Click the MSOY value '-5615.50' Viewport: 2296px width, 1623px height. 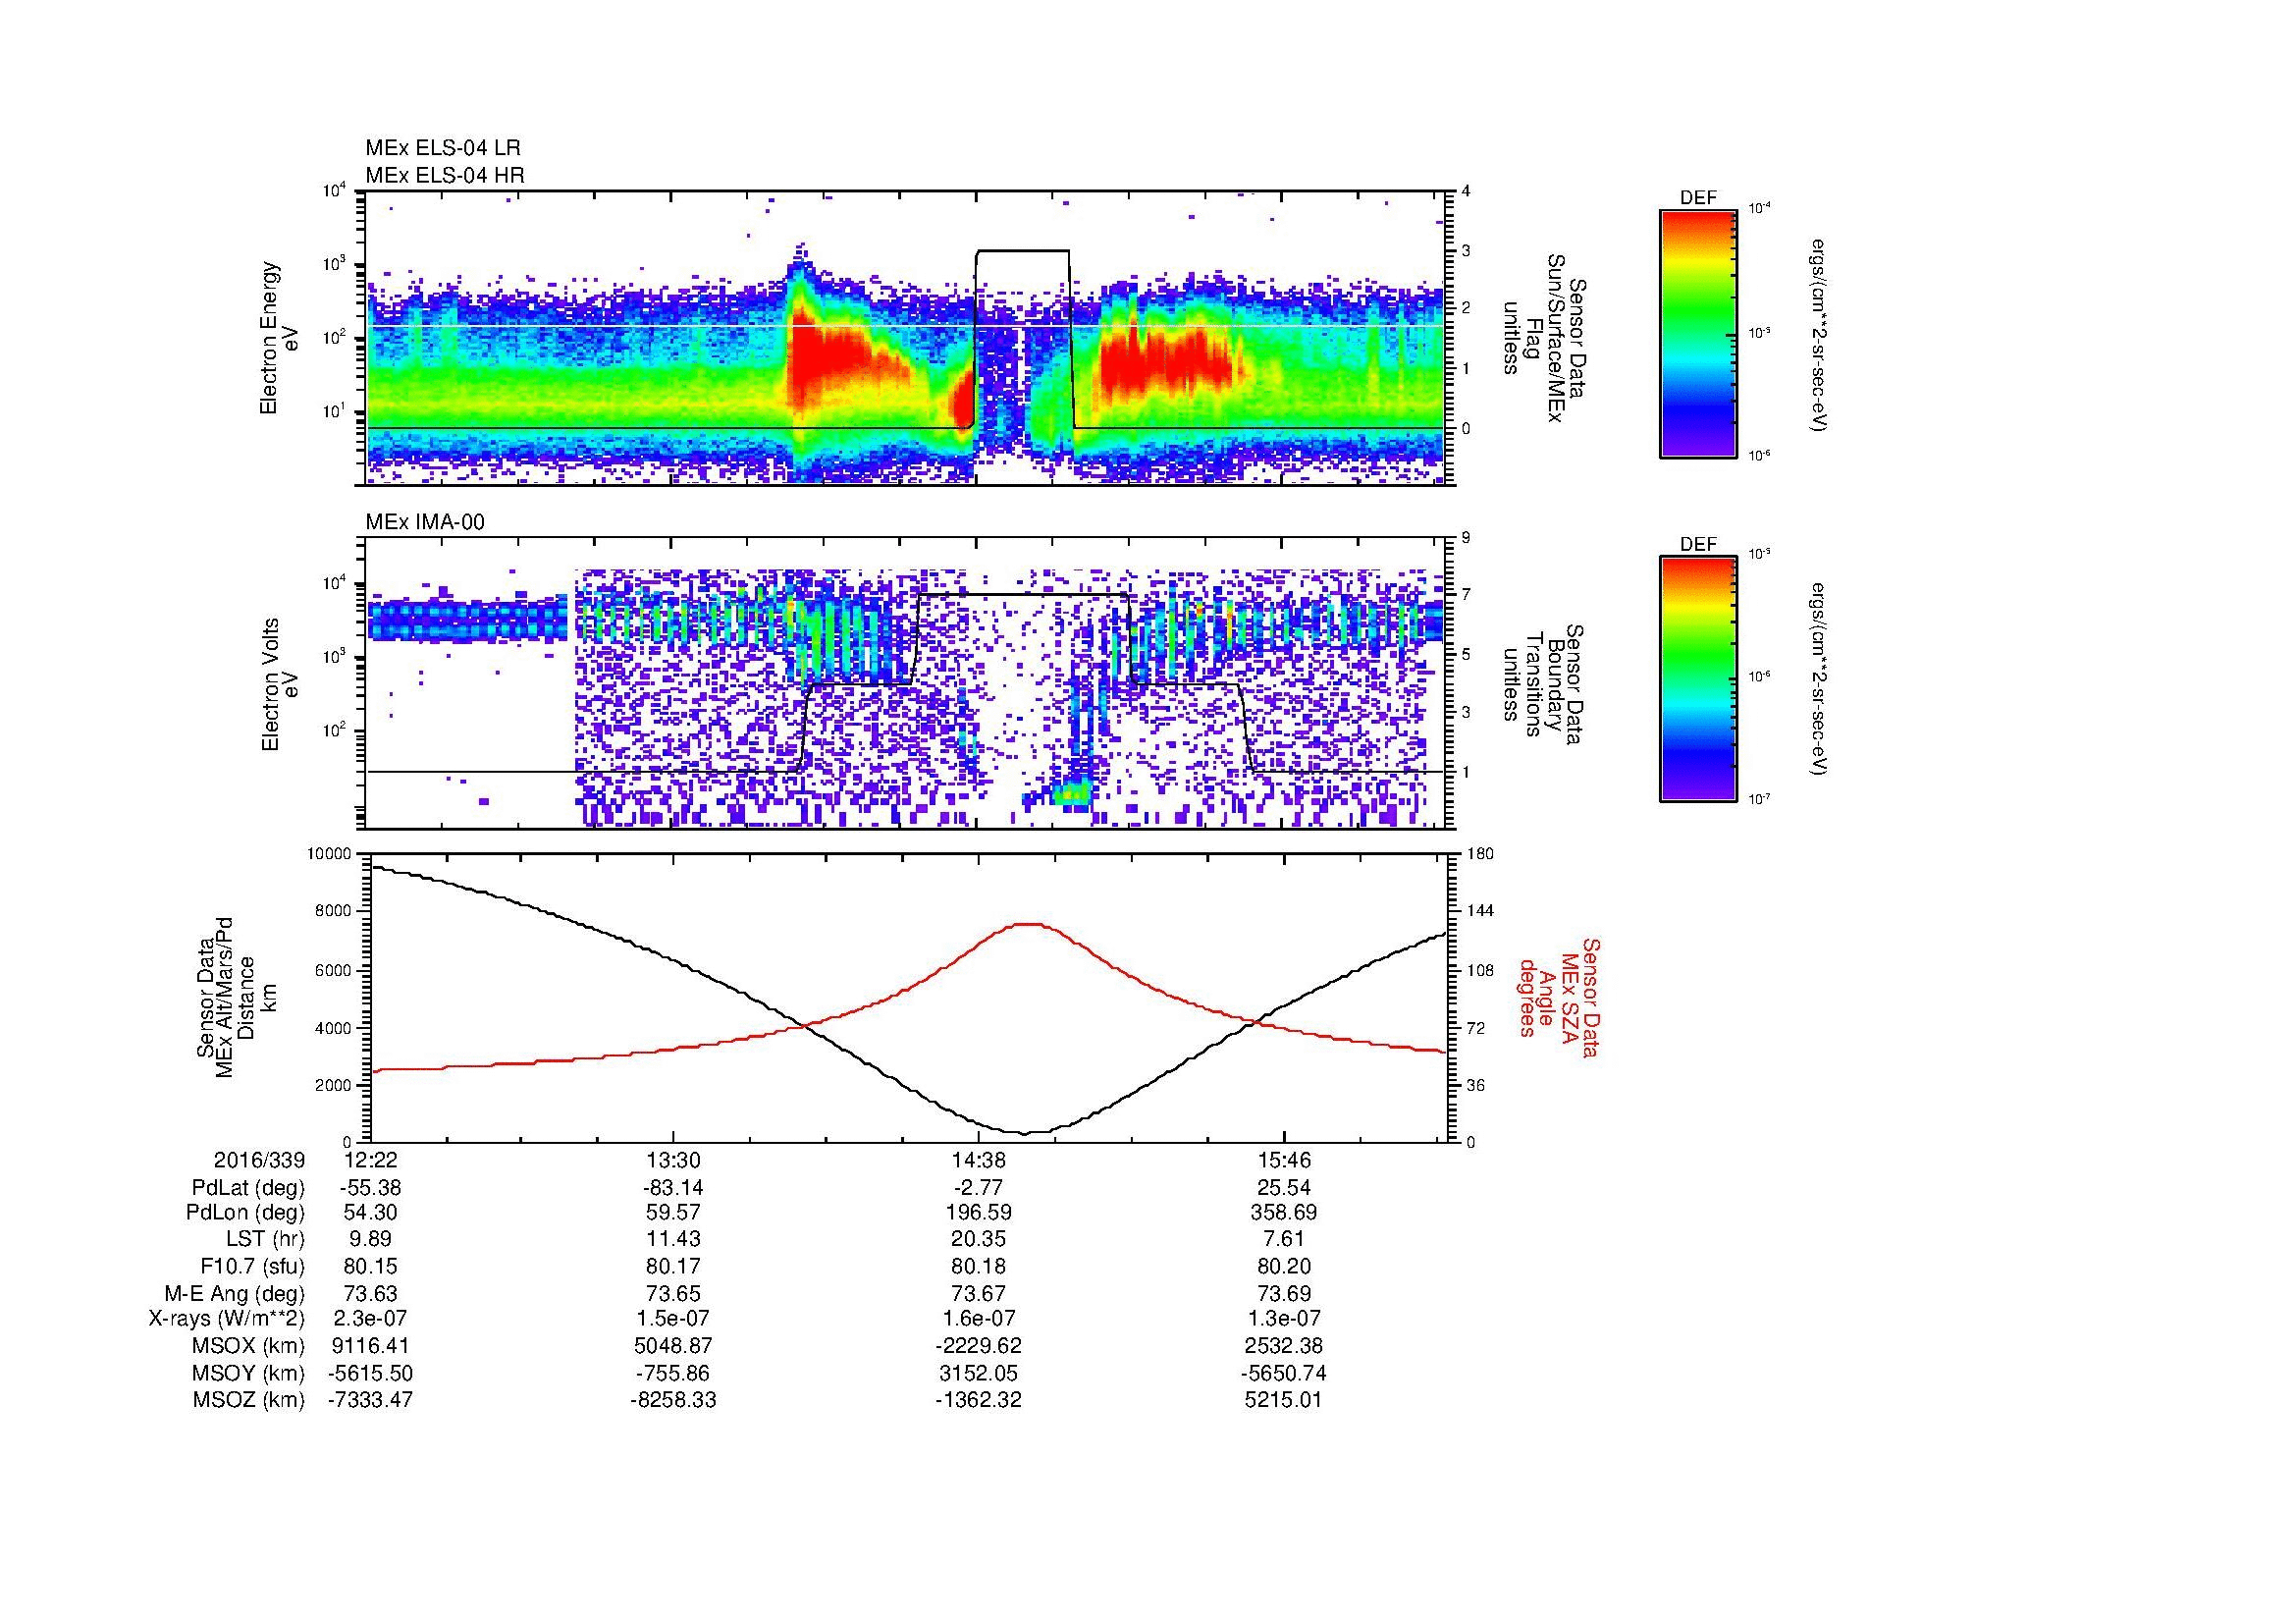click(371, 1373)
